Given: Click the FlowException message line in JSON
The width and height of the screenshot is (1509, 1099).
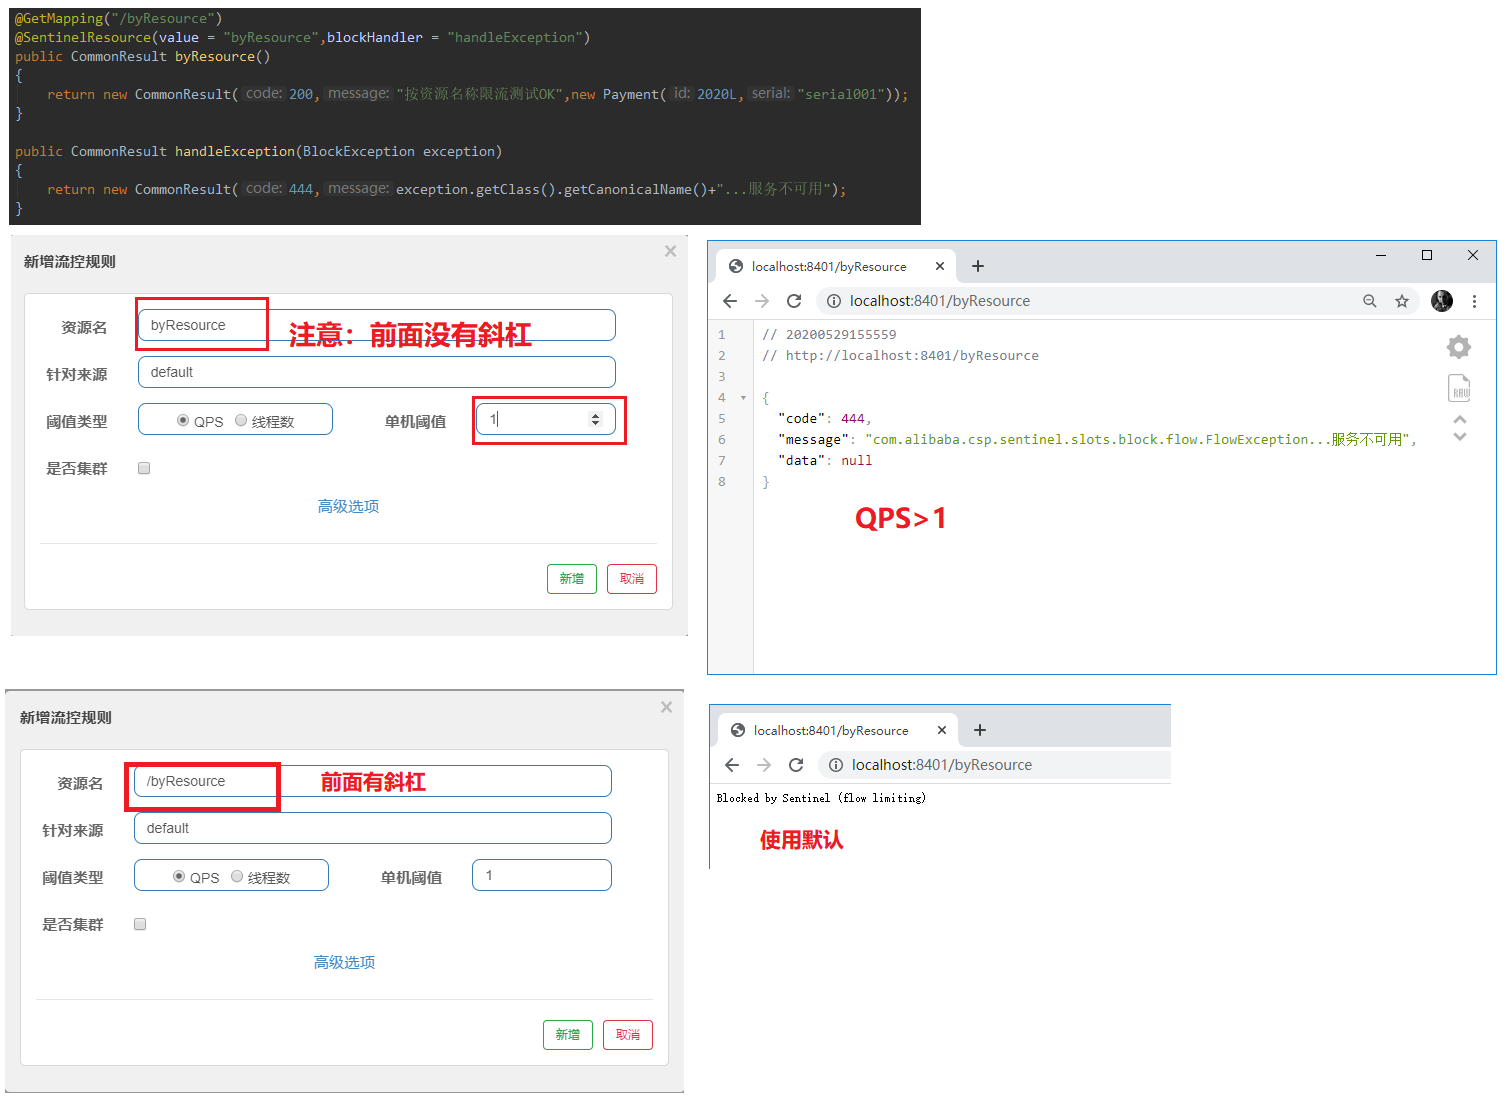Looking at the screenshot, I should pyautogui.click(x=1097, y=440).
